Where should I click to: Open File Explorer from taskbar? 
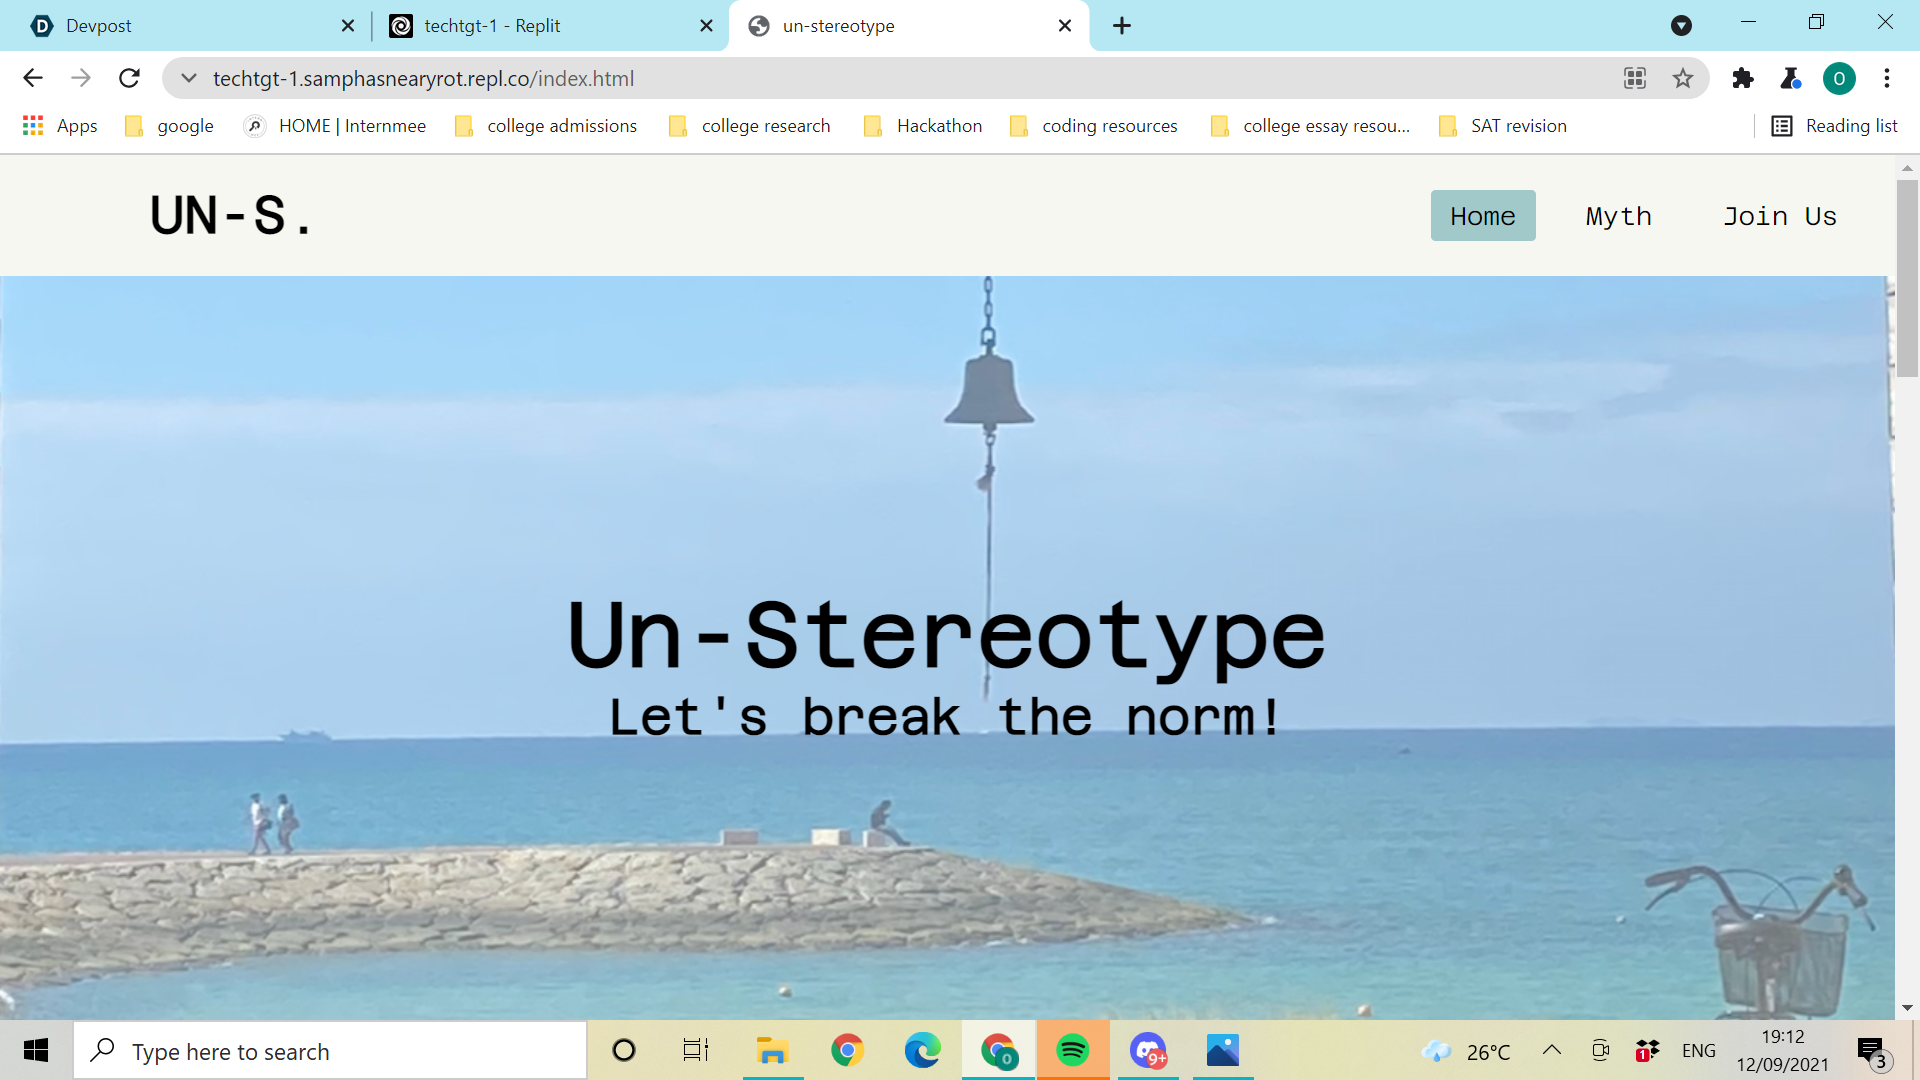click(x=772, y=1050)
